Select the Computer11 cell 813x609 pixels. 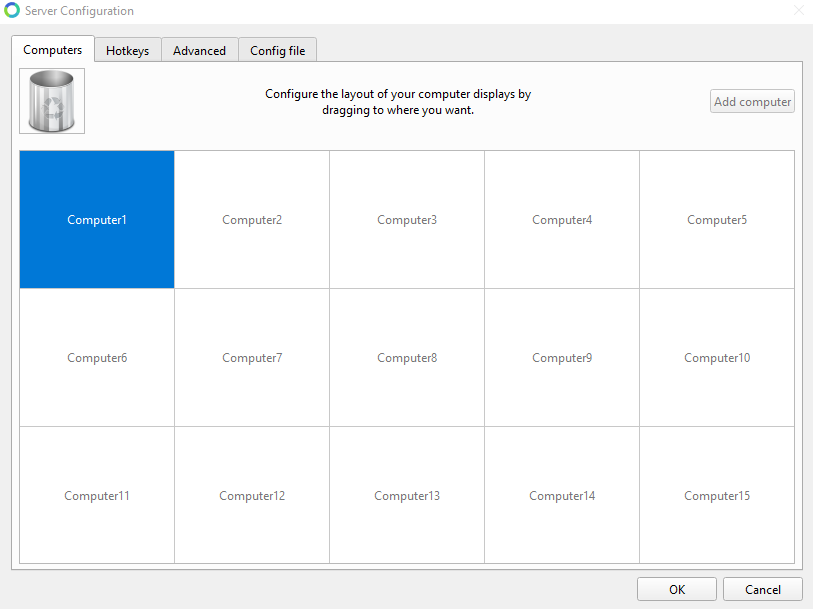[97, 495]
